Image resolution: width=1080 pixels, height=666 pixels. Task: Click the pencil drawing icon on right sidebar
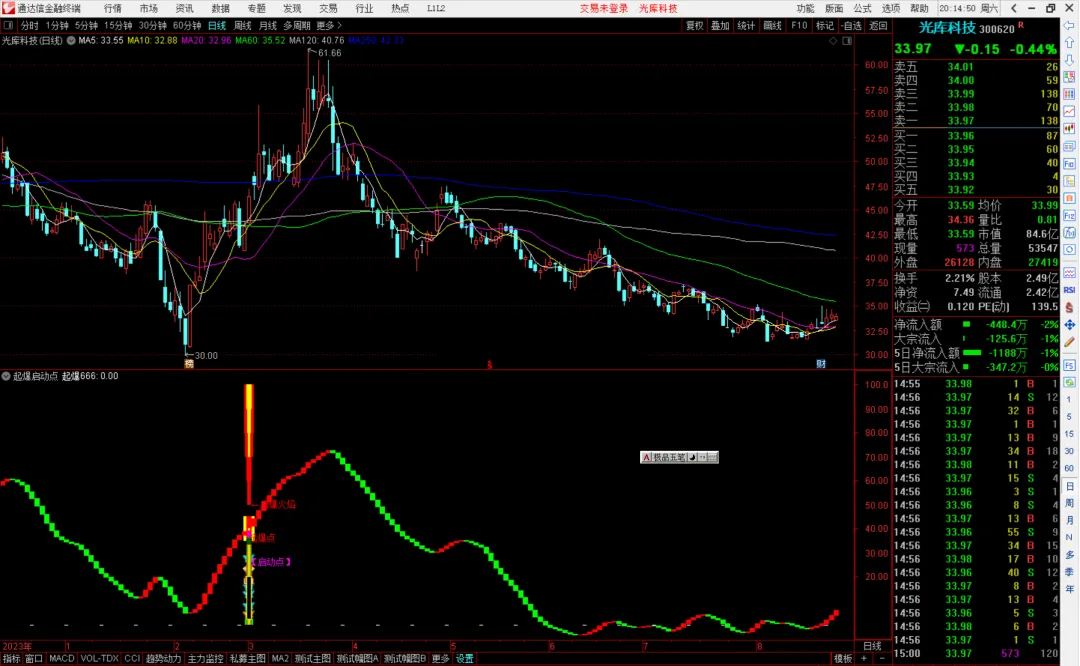(x=1069, y=342)
